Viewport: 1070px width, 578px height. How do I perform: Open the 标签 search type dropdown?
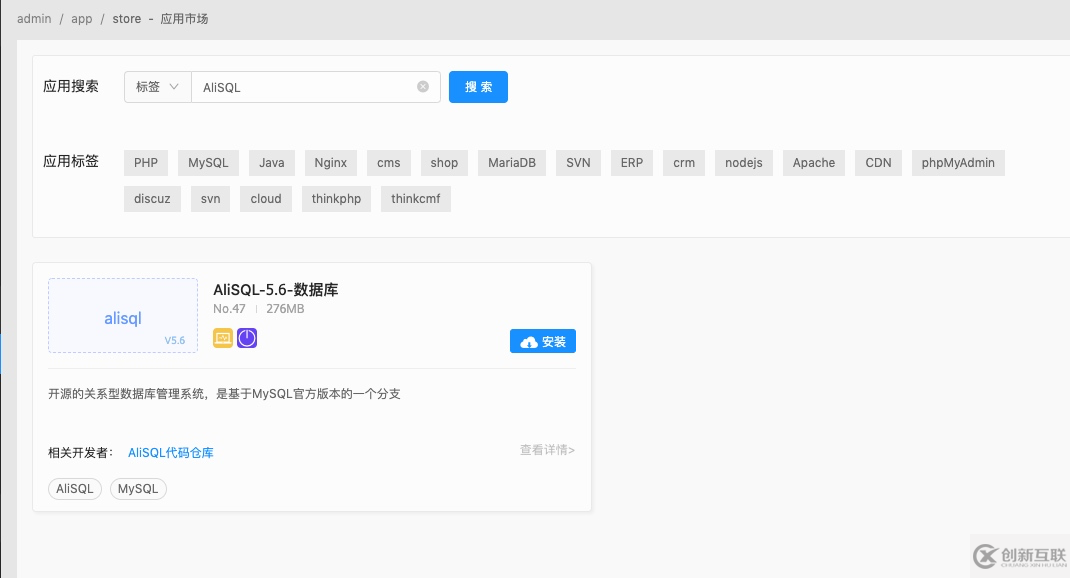158,87
